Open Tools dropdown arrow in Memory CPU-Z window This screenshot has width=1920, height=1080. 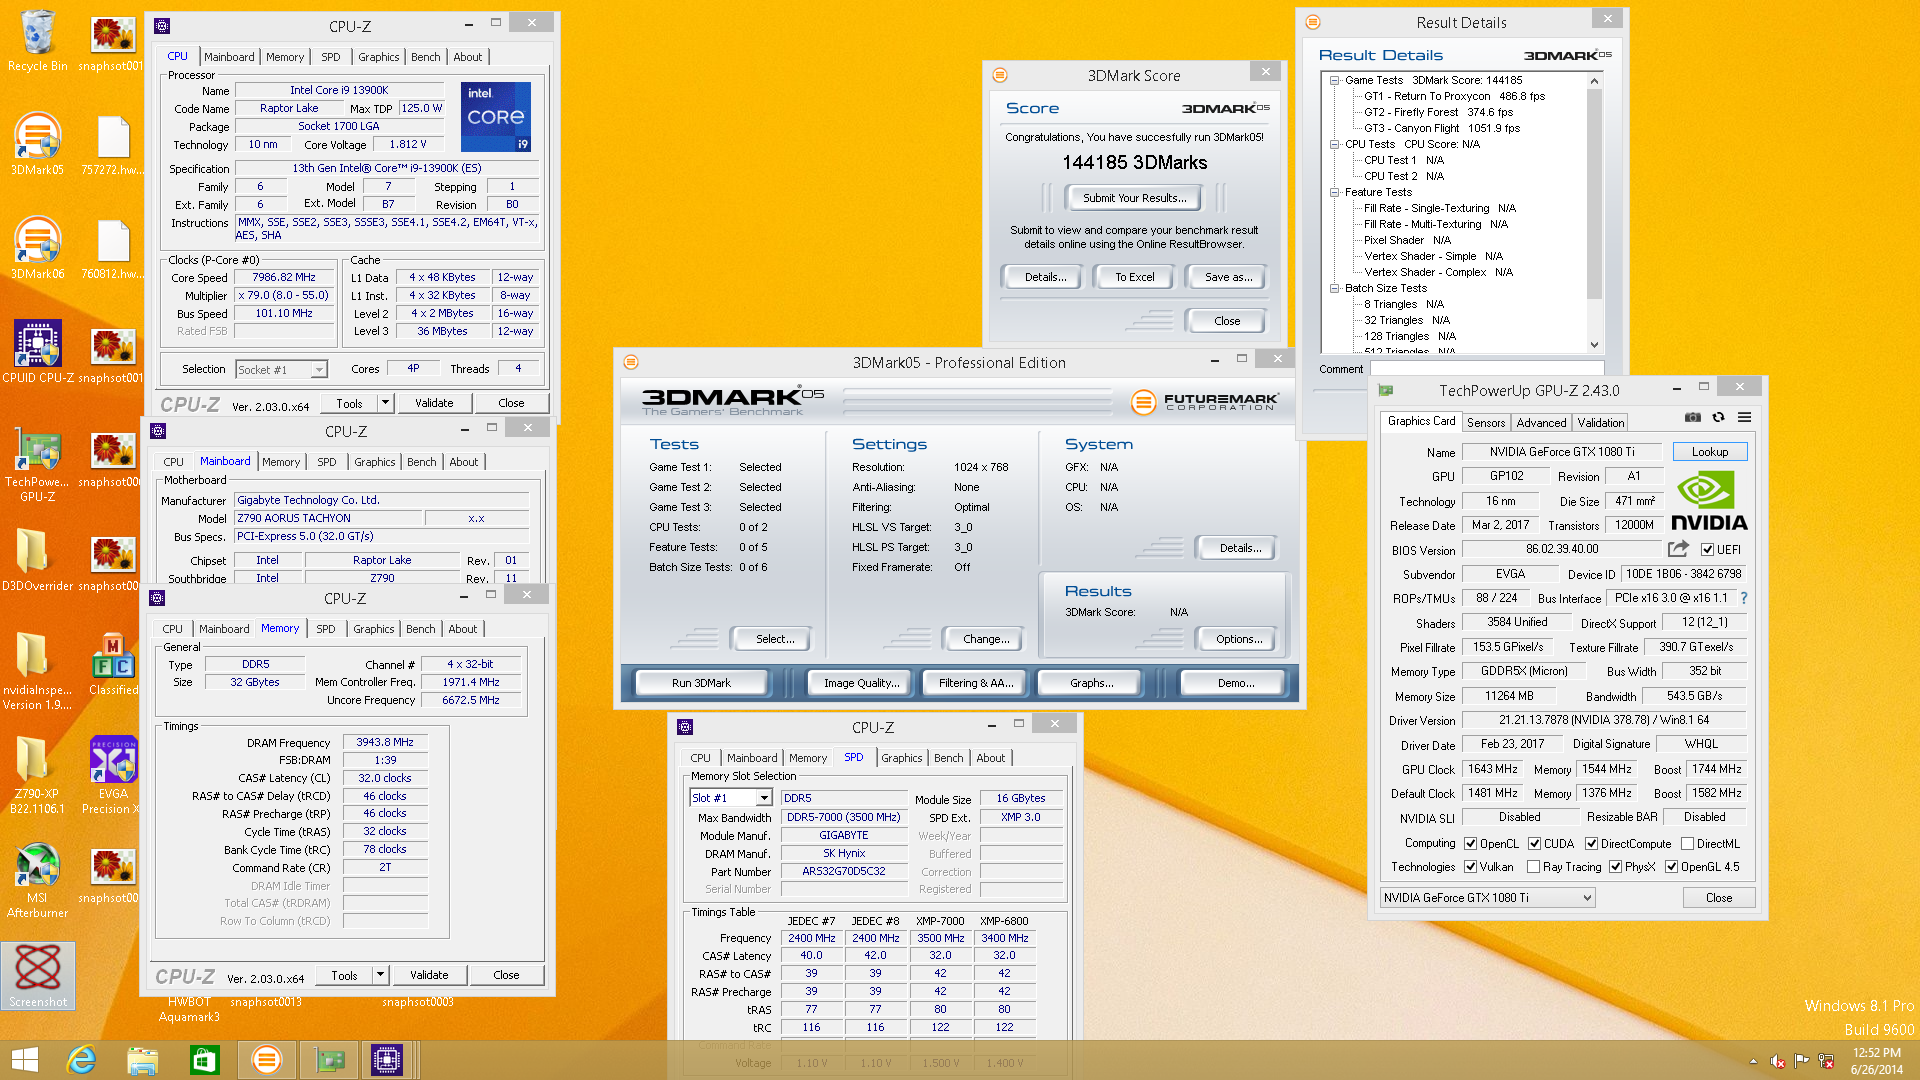click(380, 975)
